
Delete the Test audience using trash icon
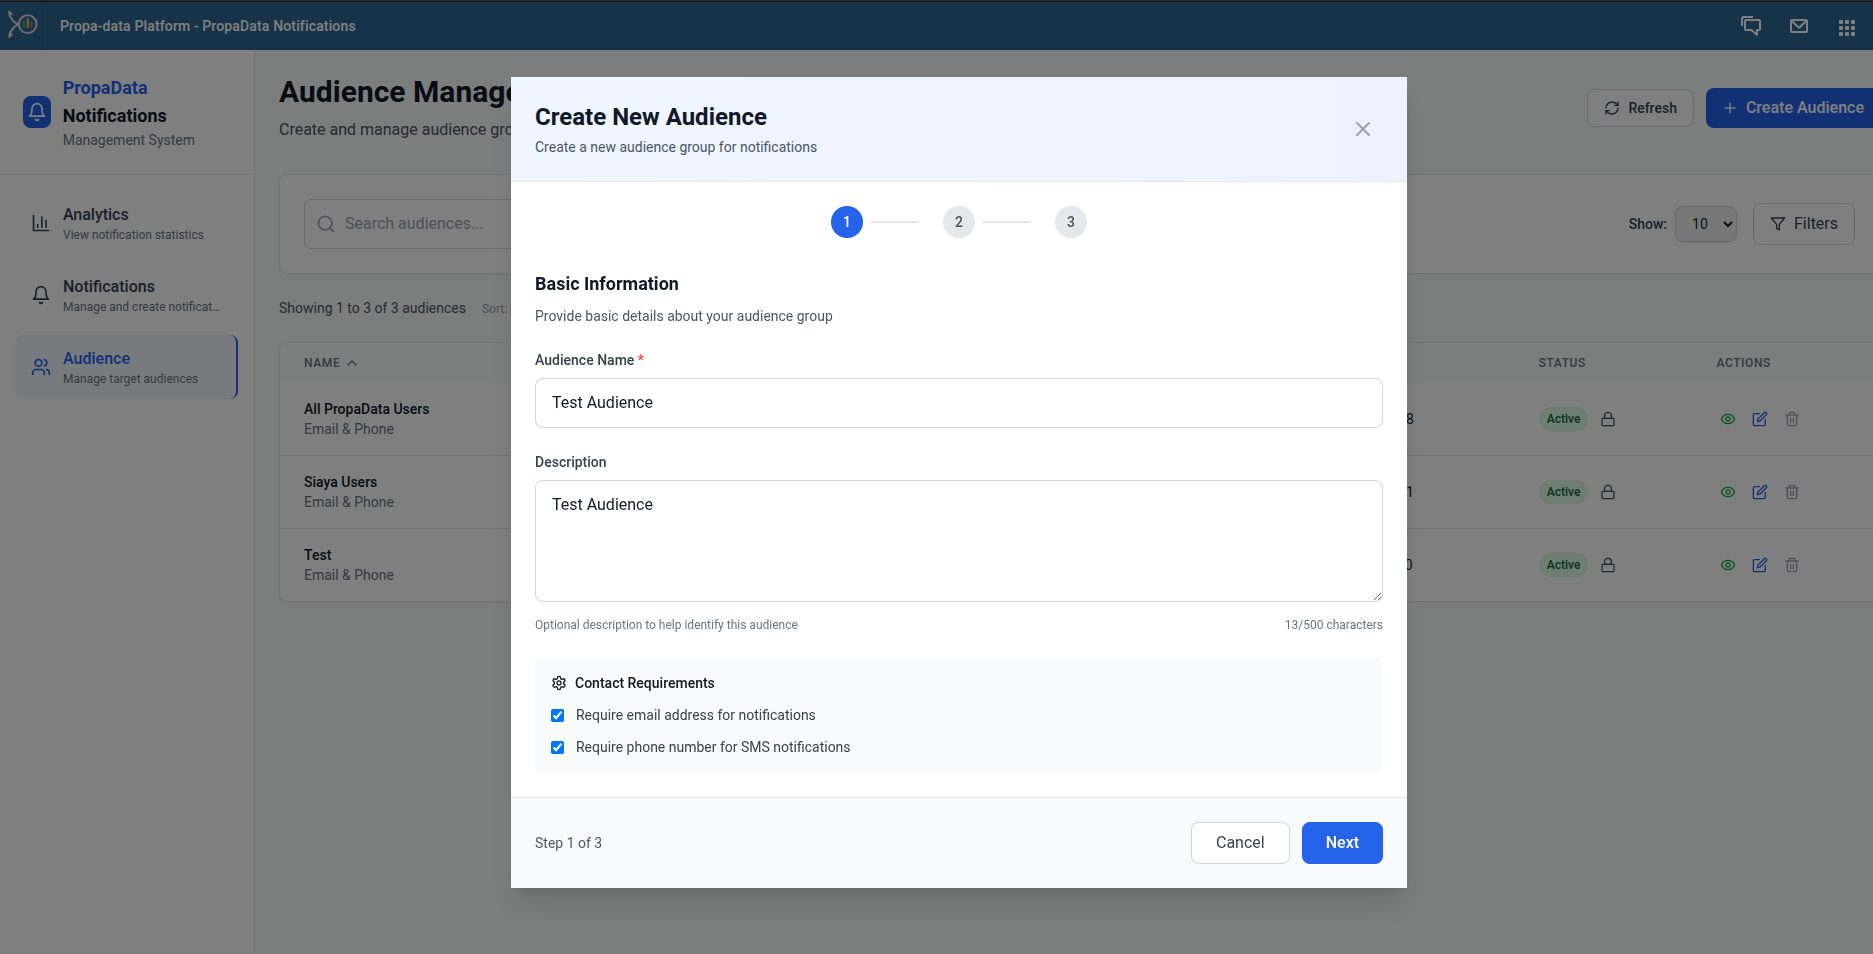pos(1791,565)
